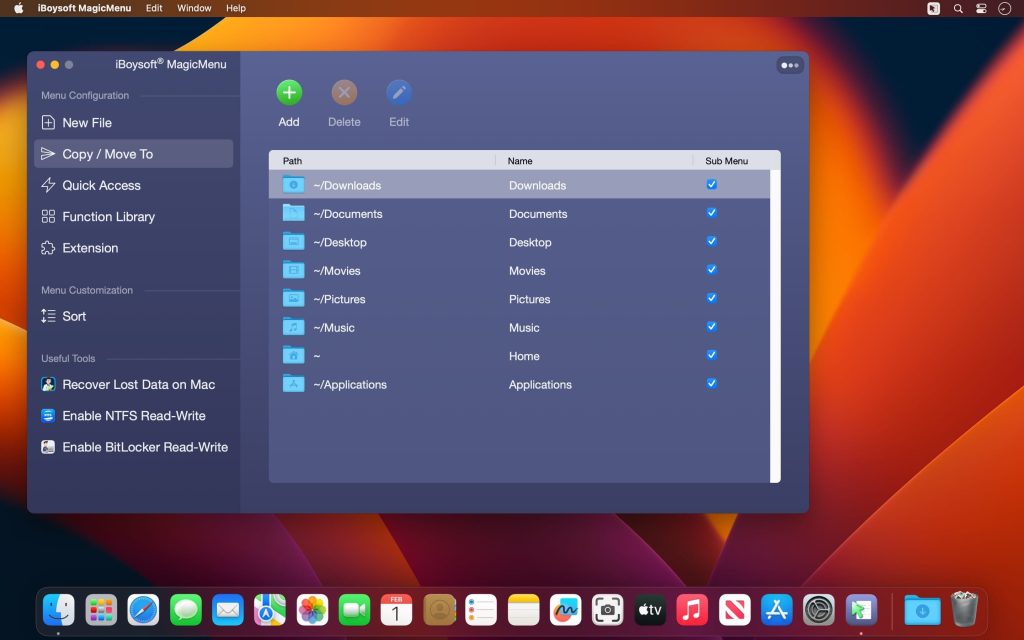Uncheck Sub Menu for Applications row
The image size is (1024, 640).
pos(711,384)
